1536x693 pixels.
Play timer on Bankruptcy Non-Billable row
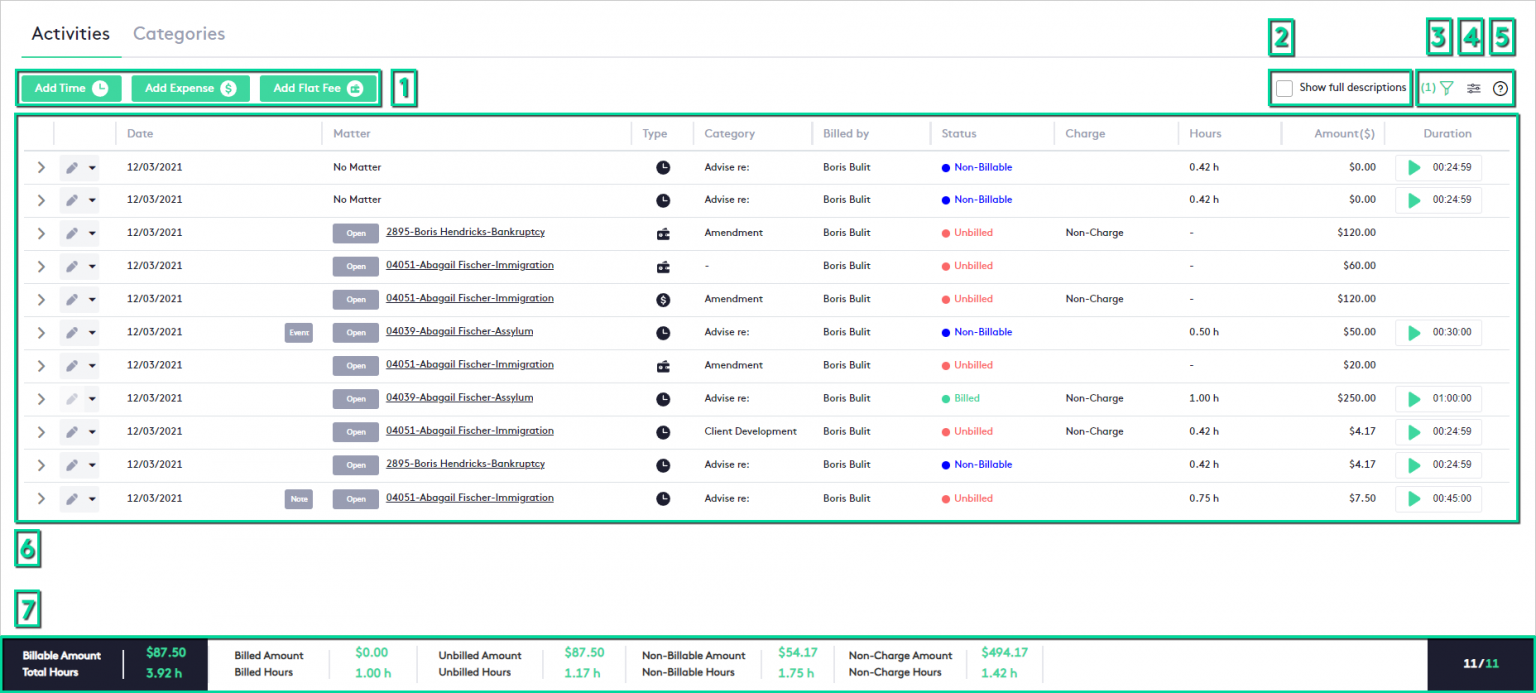(x=1414, y=465)
